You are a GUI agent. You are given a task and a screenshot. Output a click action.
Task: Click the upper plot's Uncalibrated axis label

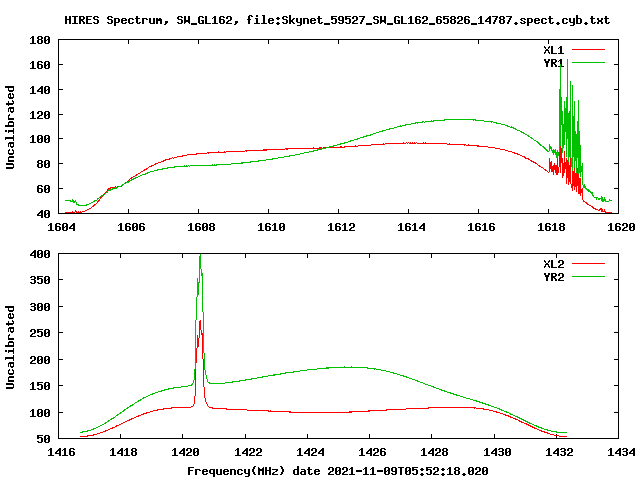point(10,127)
